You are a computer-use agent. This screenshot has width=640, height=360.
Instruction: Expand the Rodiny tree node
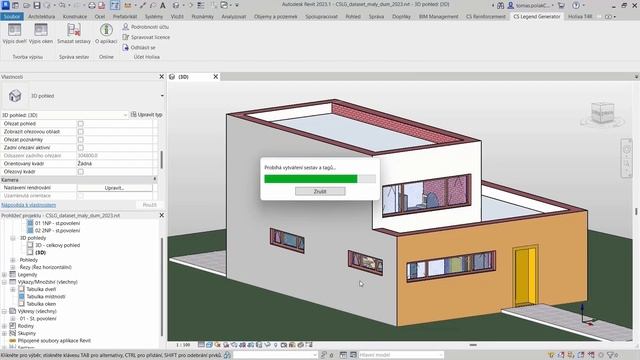click(4, 326)
